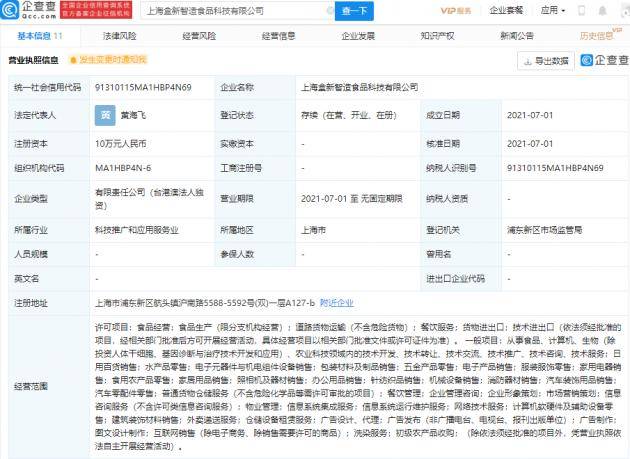Open the 经营信息 tab
The image size is (630, 459).
278,36
